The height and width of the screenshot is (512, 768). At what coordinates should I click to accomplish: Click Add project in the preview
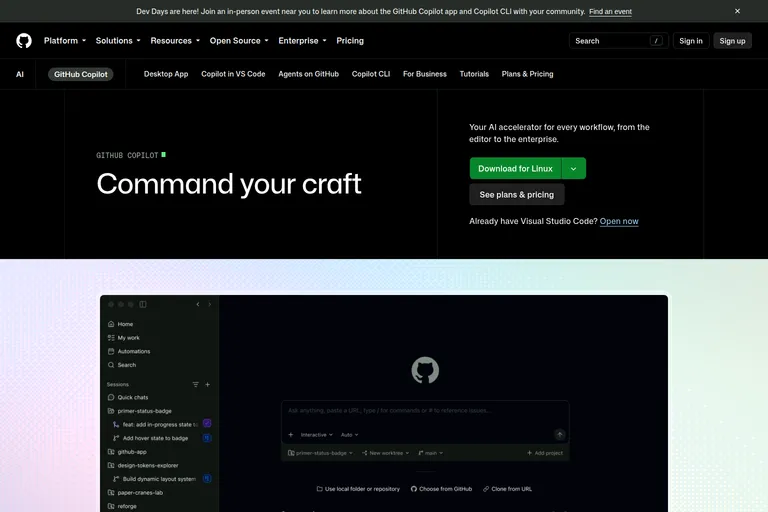(545, 453)
